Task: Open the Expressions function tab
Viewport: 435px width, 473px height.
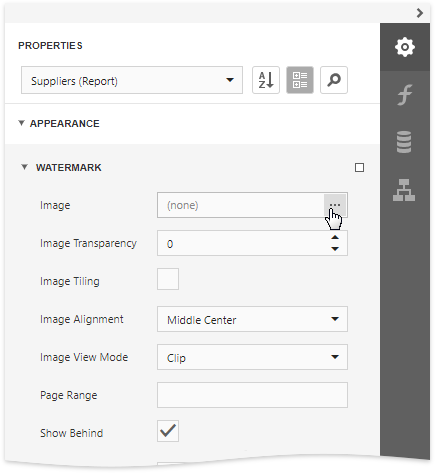Action: click(x=405, y=95)
